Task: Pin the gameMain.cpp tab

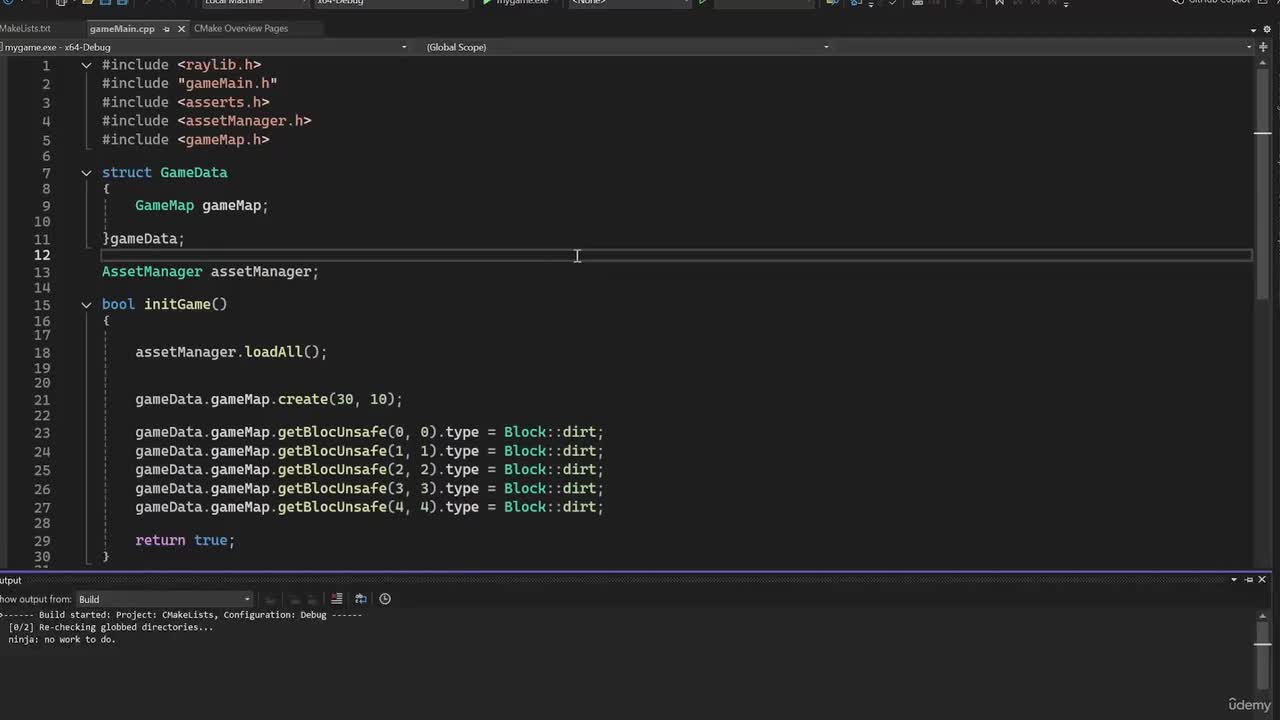Action: pyautogui.click(x=166, y=29)
